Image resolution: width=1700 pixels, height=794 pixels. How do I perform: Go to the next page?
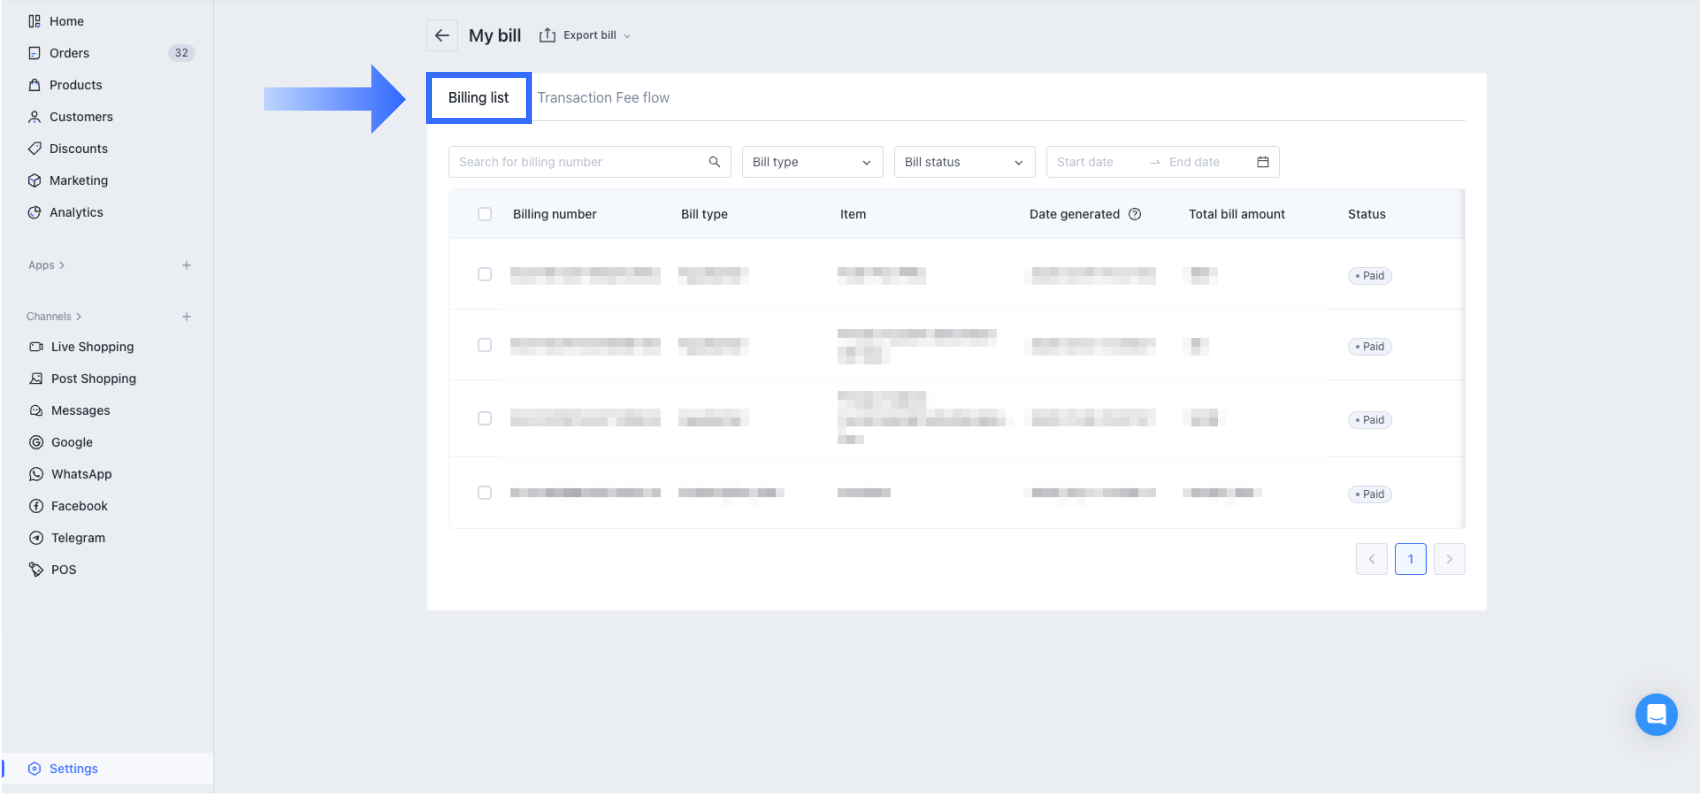(1450, 559)
